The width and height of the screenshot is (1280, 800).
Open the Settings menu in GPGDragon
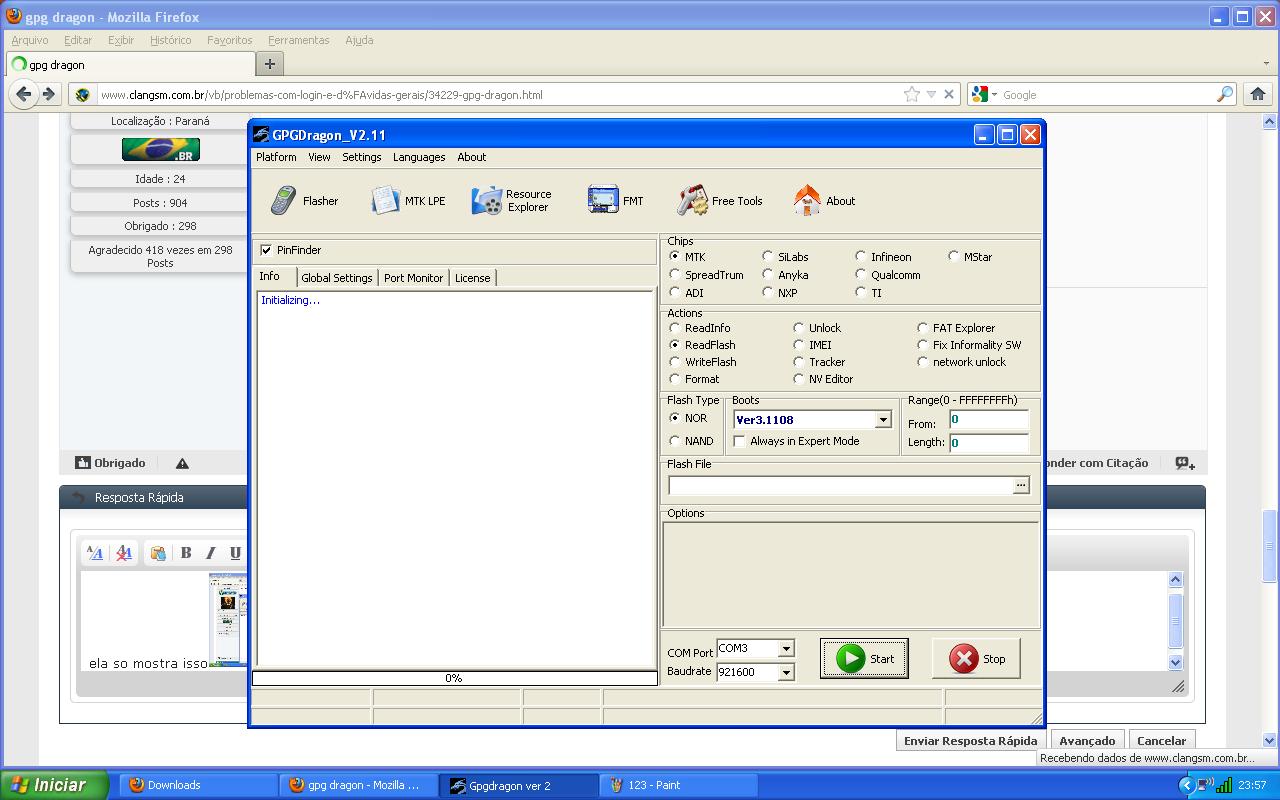361,157
